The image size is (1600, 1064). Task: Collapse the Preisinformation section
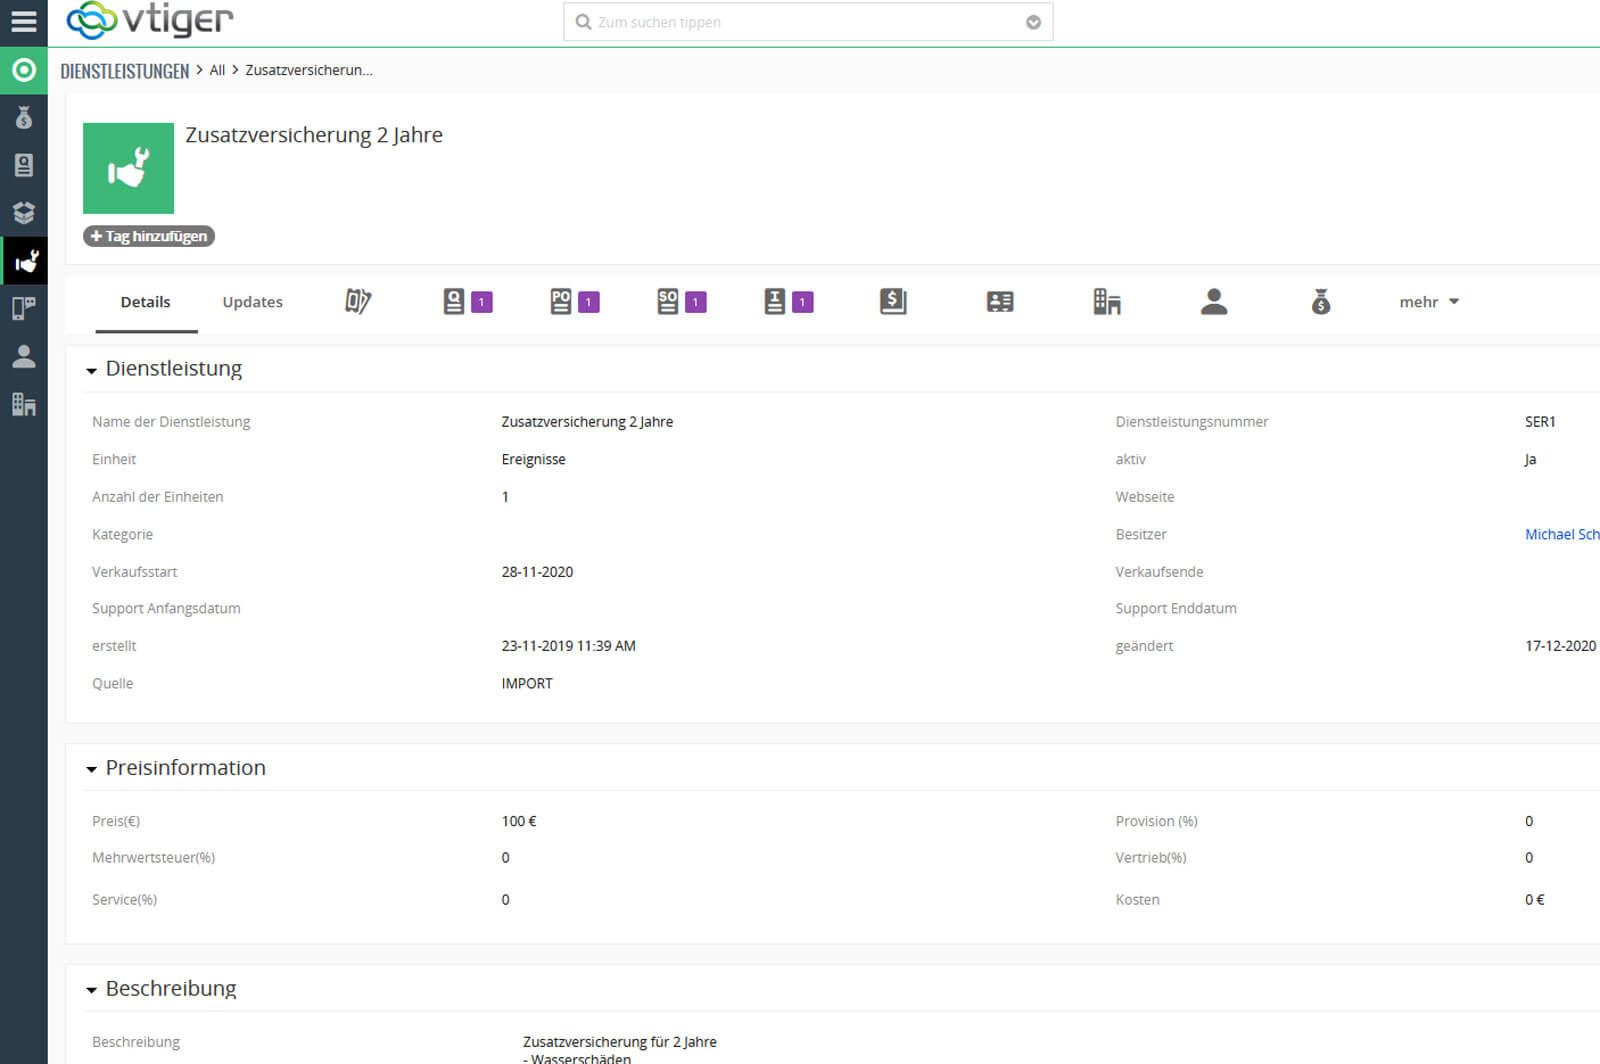tap(92, 770)
